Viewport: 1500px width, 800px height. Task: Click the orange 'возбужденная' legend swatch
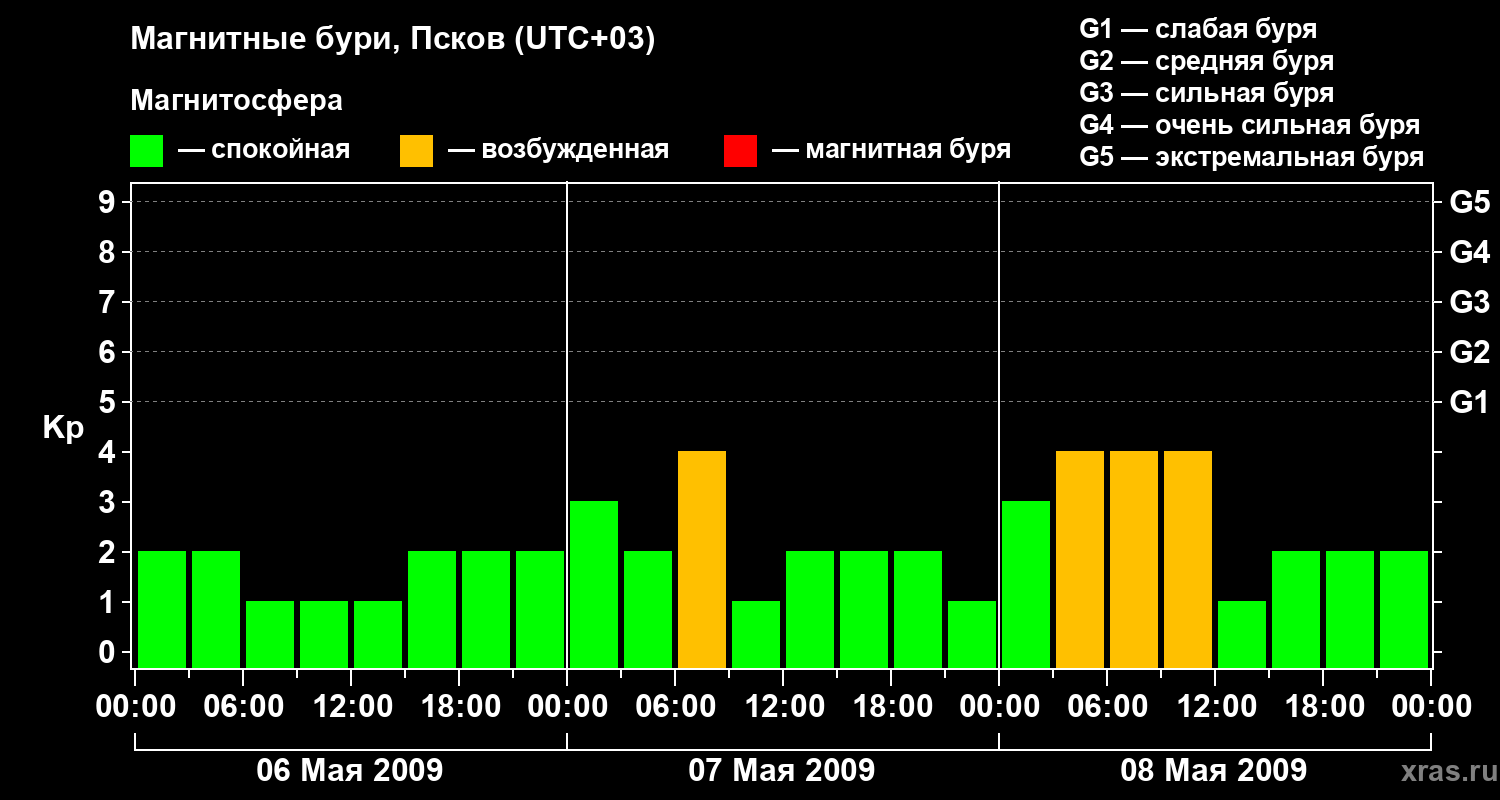[416, 151]
